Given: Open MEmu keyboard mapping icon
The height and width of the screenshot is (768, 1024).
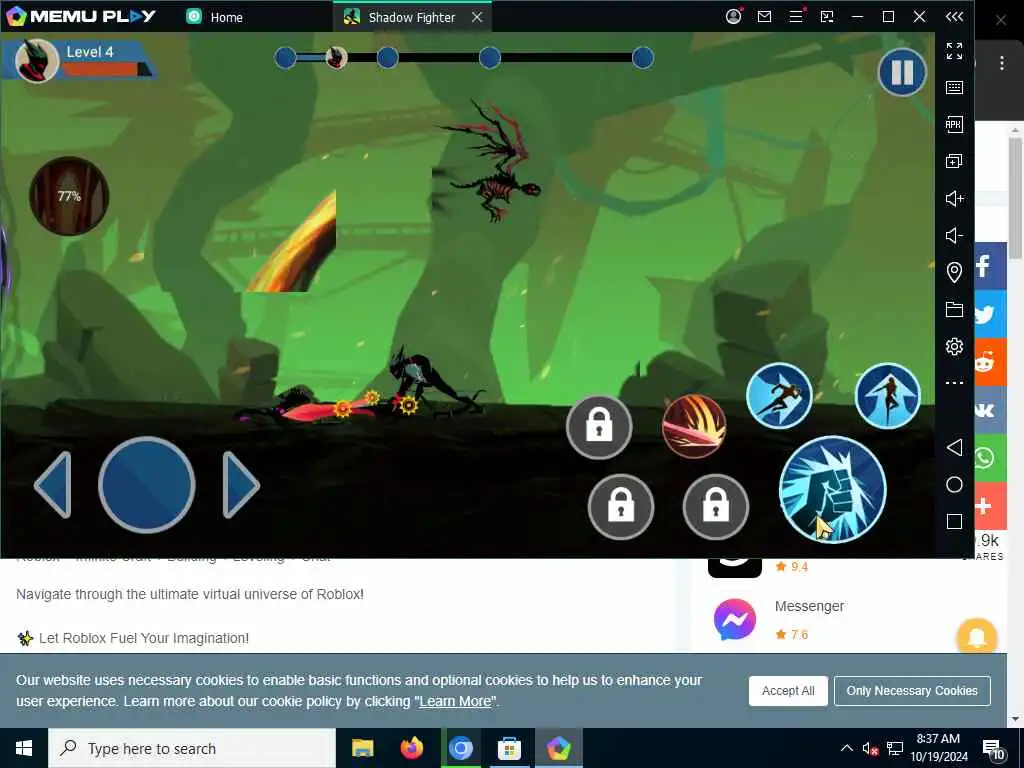Looking at the screenshot, I should click(x=954, y=88).
